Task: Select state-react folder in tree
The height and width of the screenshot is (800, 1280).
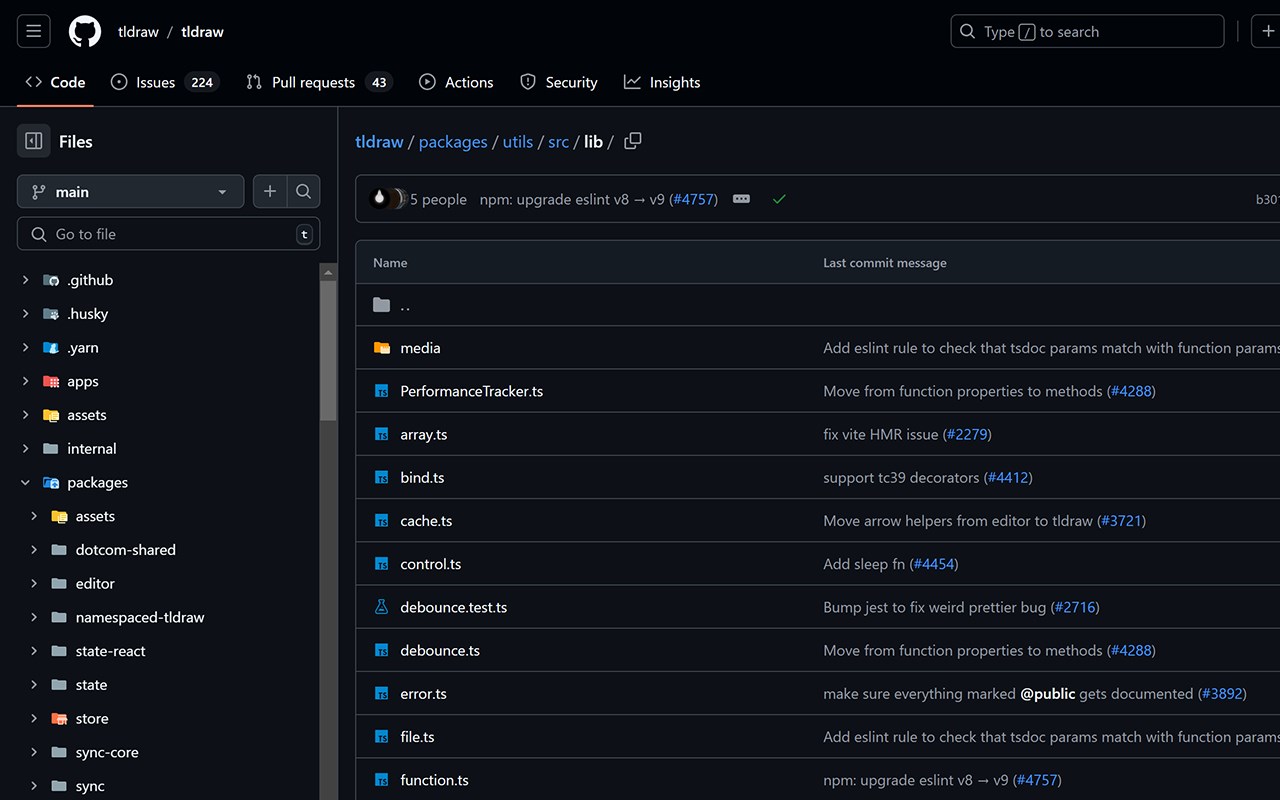Action: click(111, 651)
